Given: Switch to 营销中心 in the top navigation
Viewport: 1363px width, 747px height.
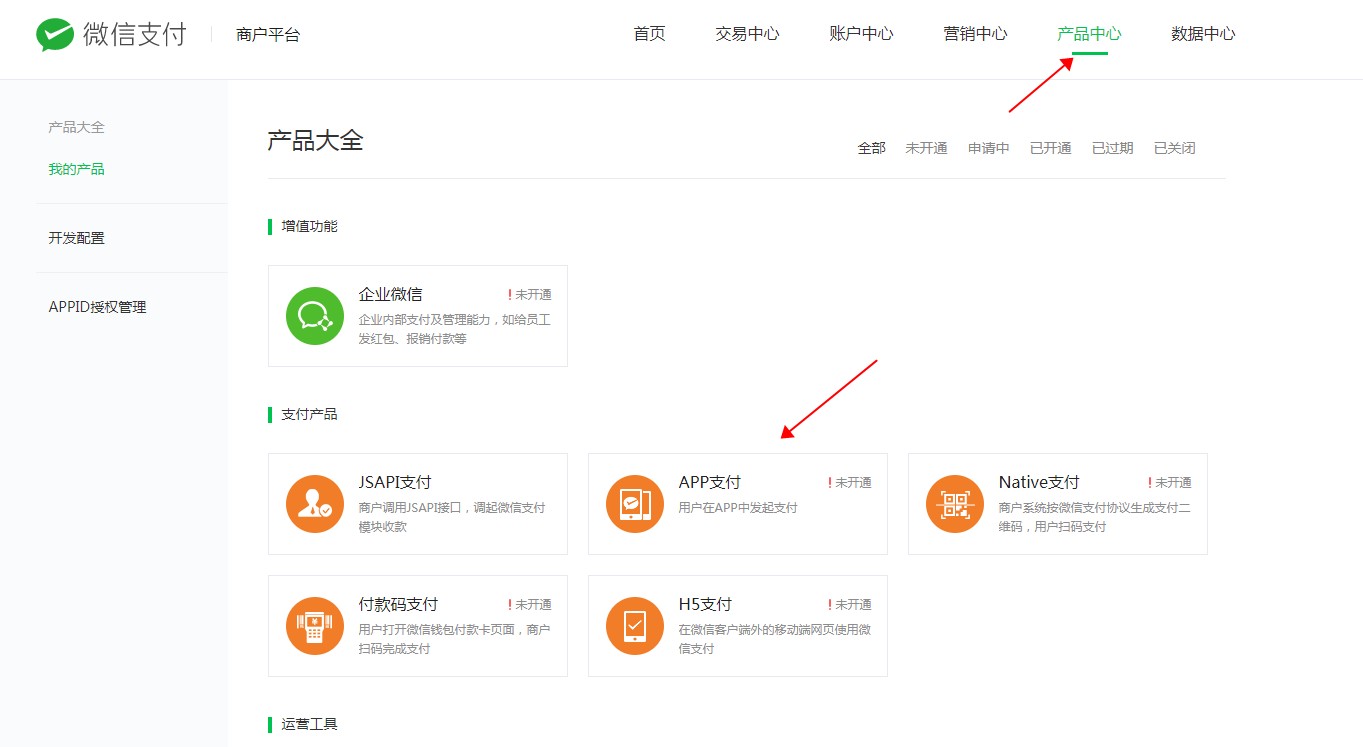Looking at the screenshot, I should [975, 34].
